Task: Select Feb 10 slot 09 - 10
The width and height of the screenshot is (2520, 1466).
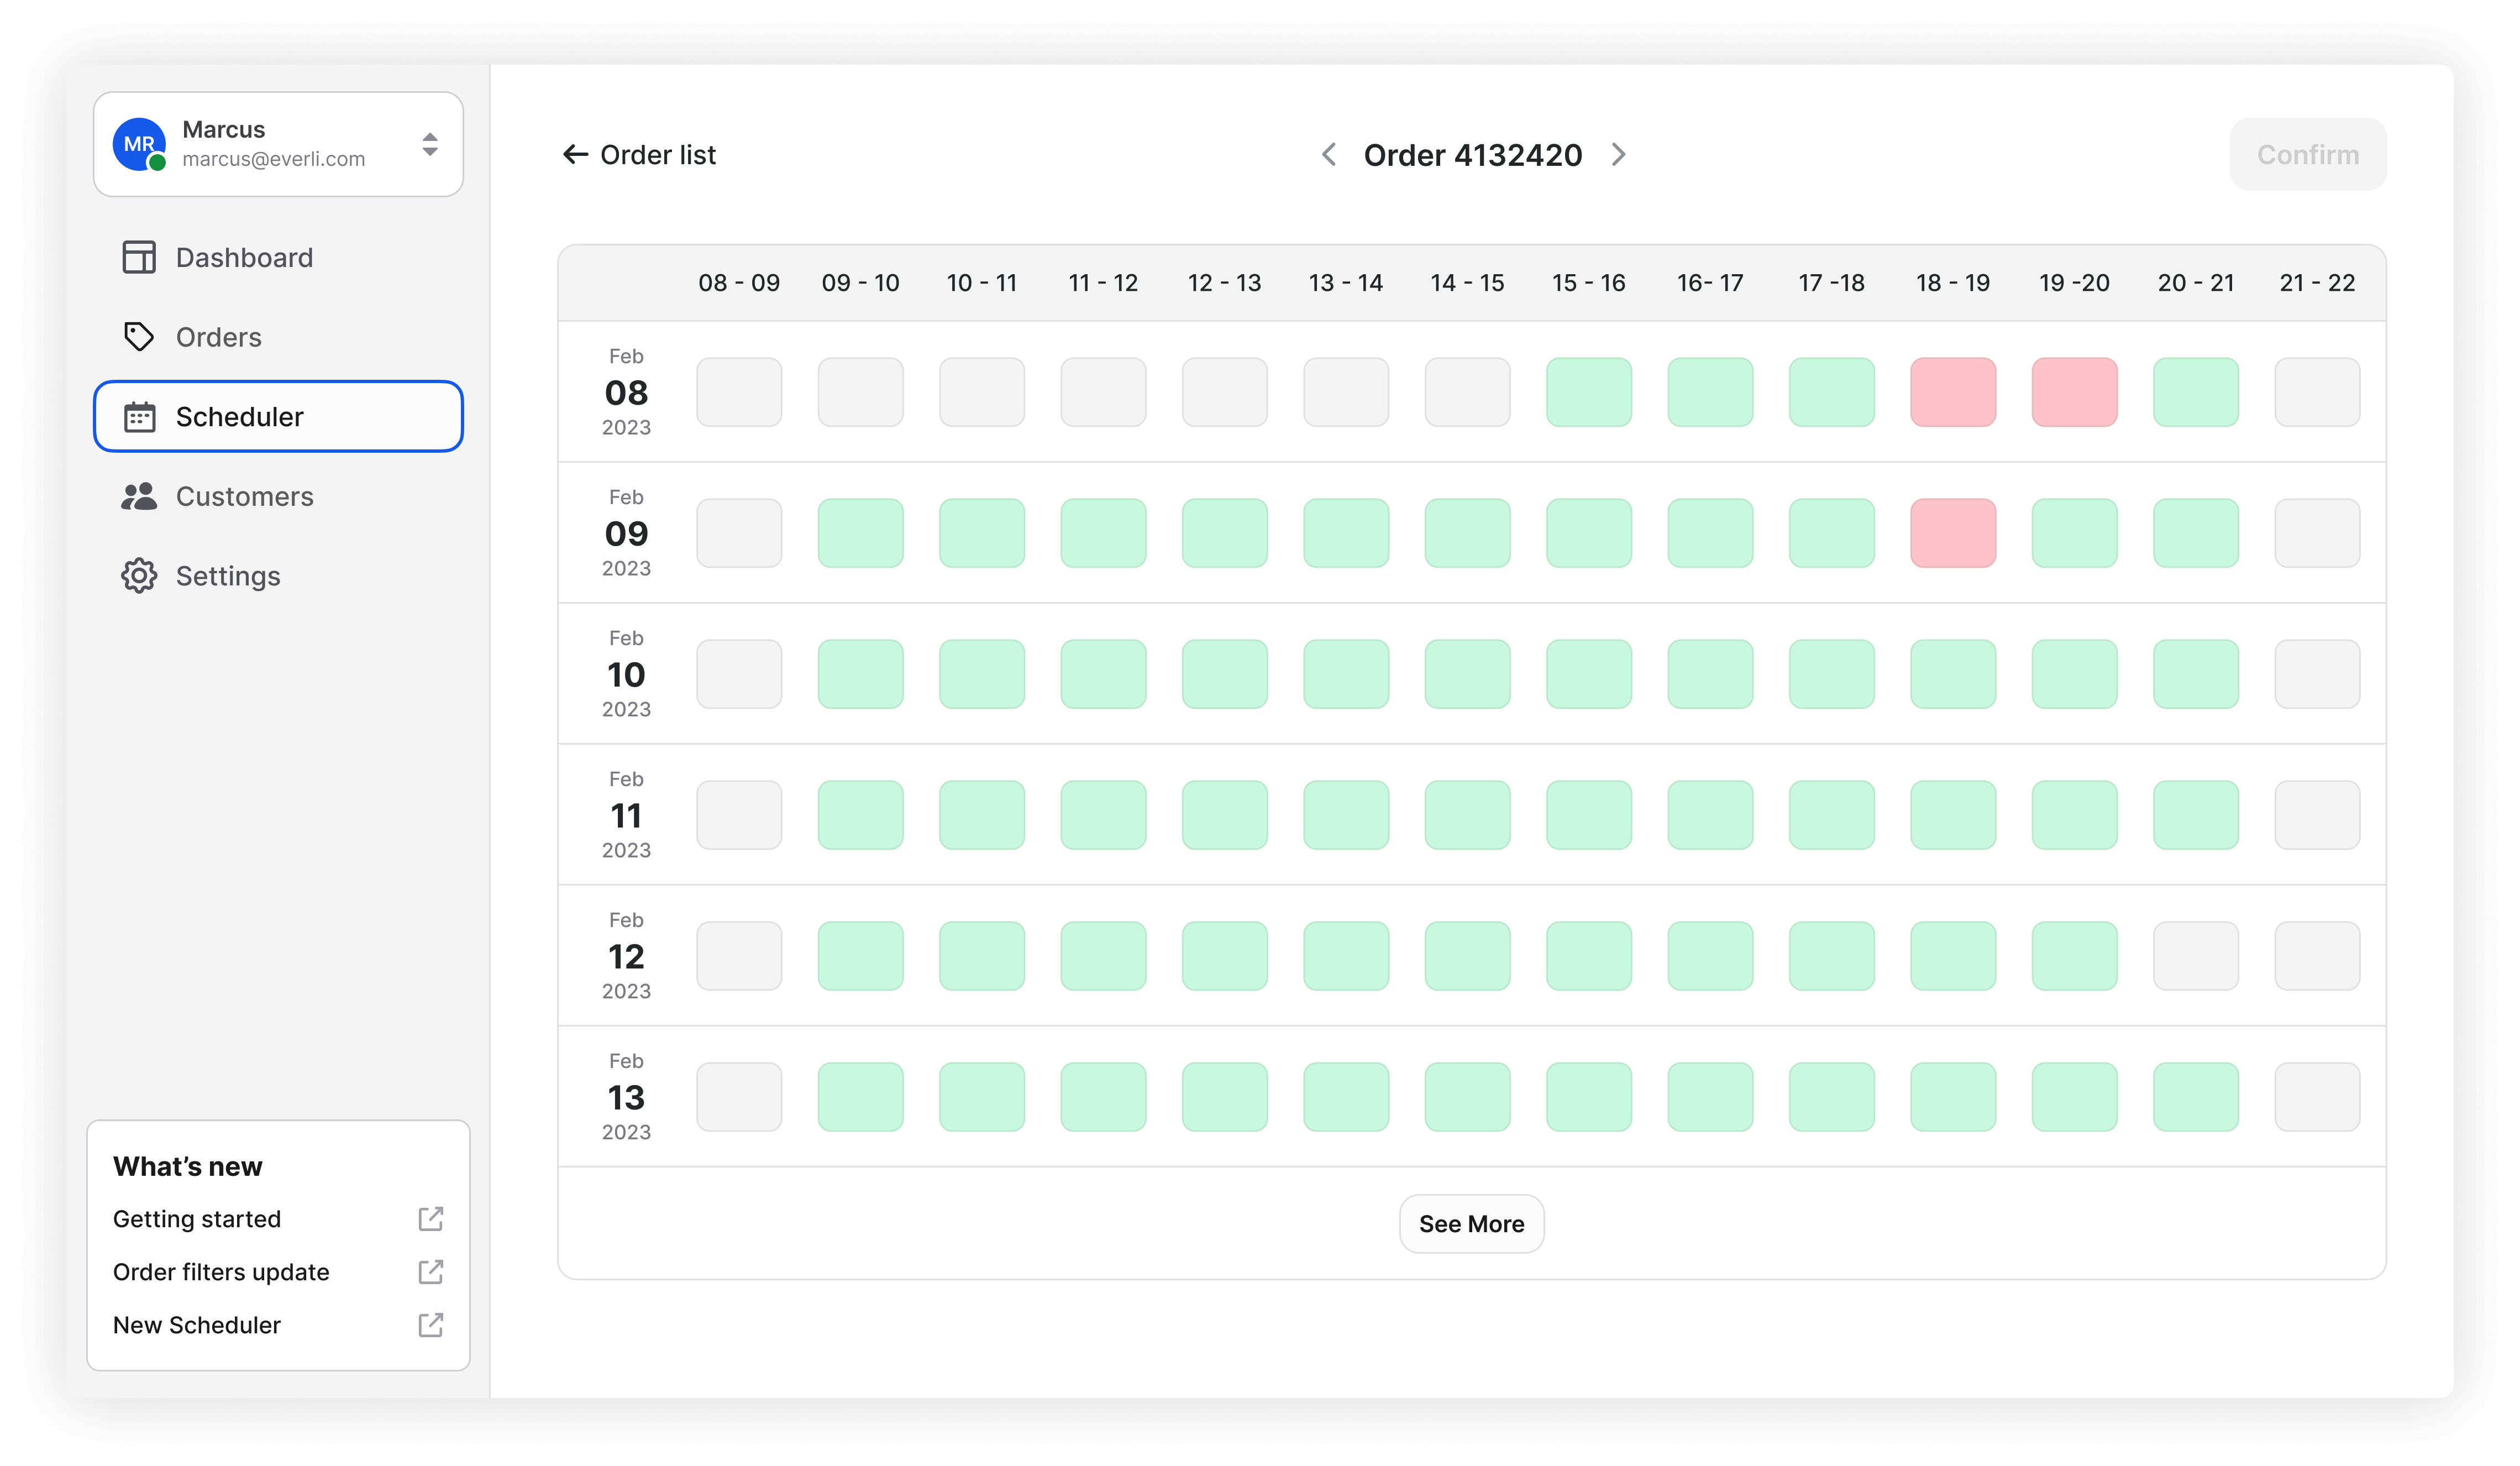Action: tap(860, 674)
